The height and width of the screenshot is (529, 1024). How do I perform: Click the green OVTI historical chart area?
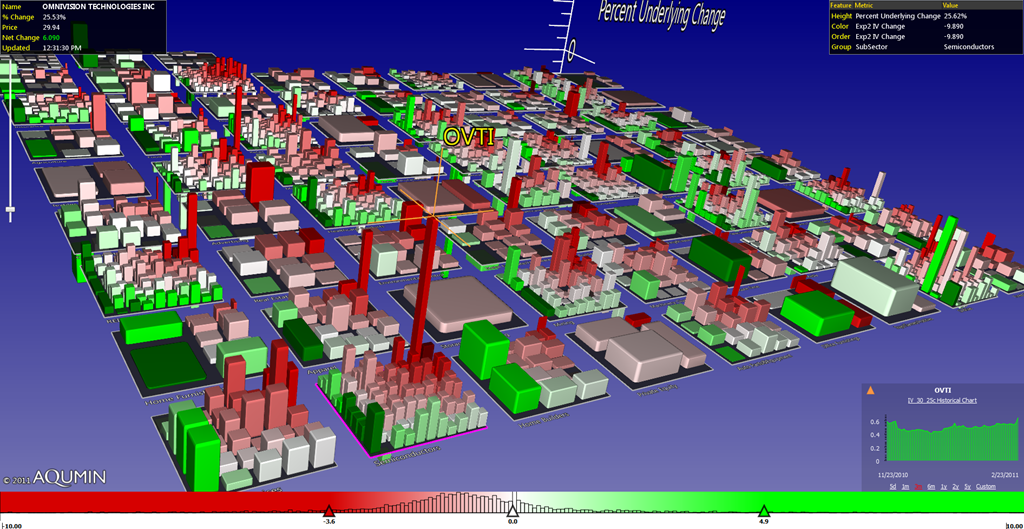pos(953,441)
